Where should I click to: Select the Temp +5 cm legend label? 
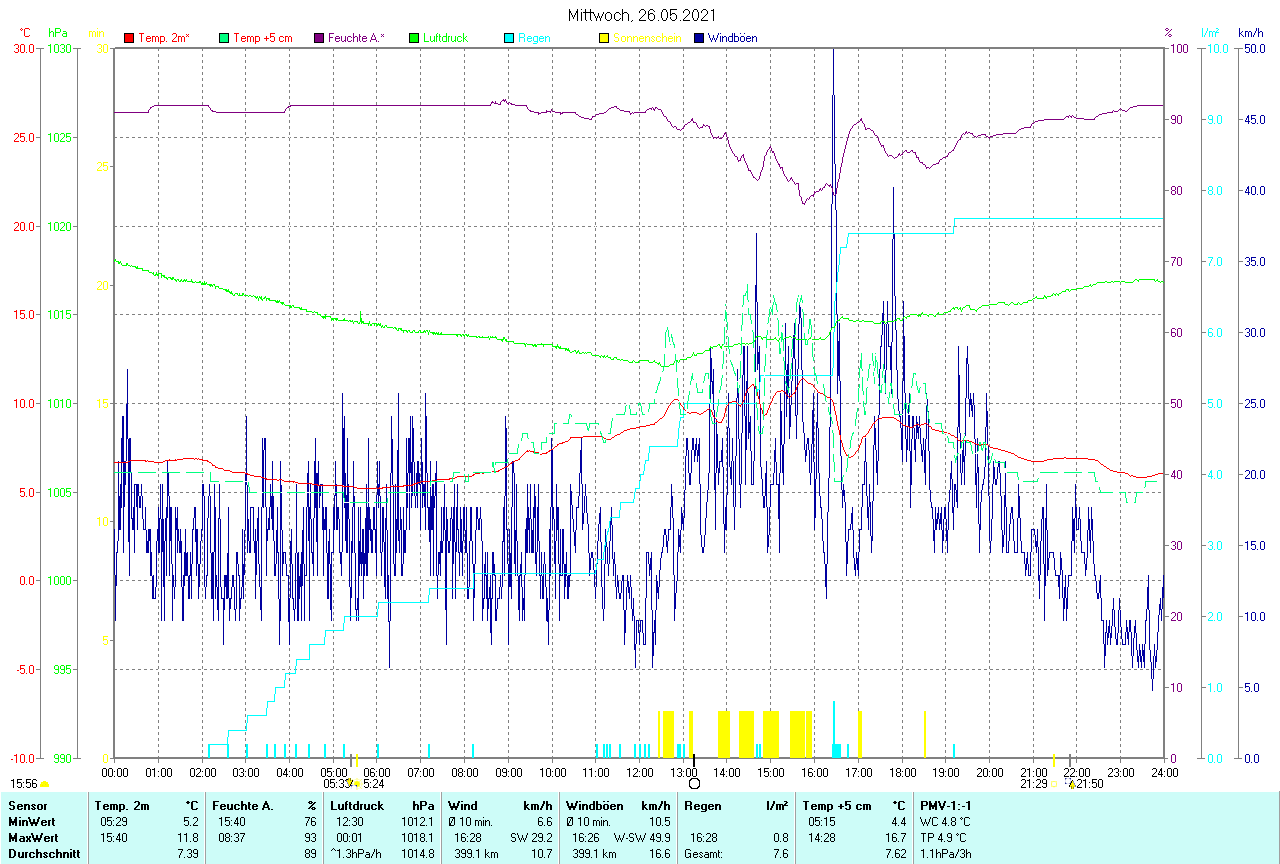[263, 38]
